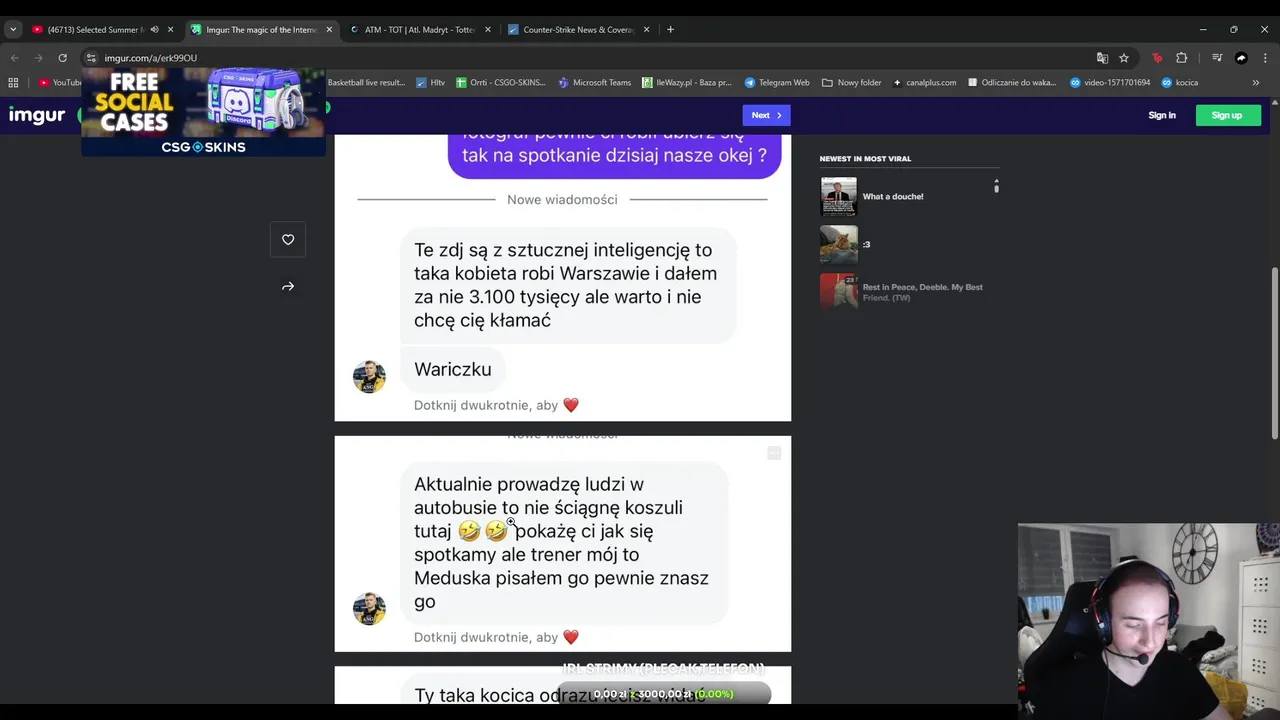The image size is (1280, 720).
Task: Open a new browser tab
Action: (x=670, y=29)
